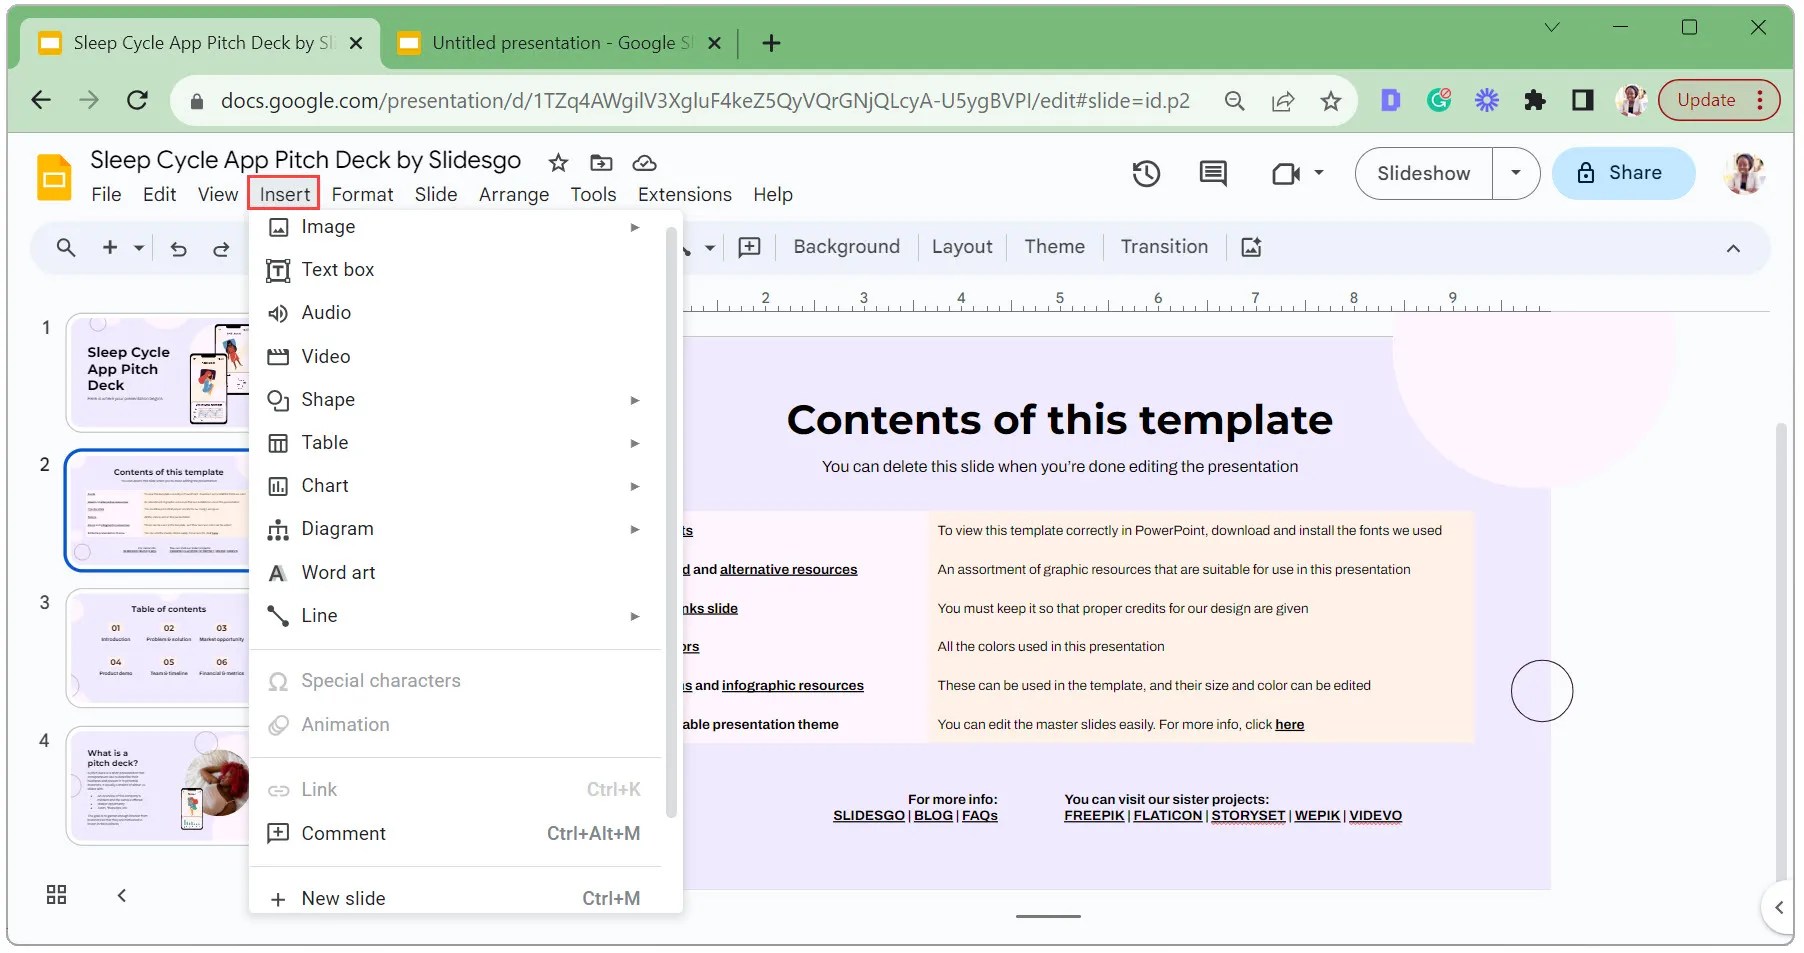
Task: Open Slides home via the yellow logo
Action: pos(53,177)
